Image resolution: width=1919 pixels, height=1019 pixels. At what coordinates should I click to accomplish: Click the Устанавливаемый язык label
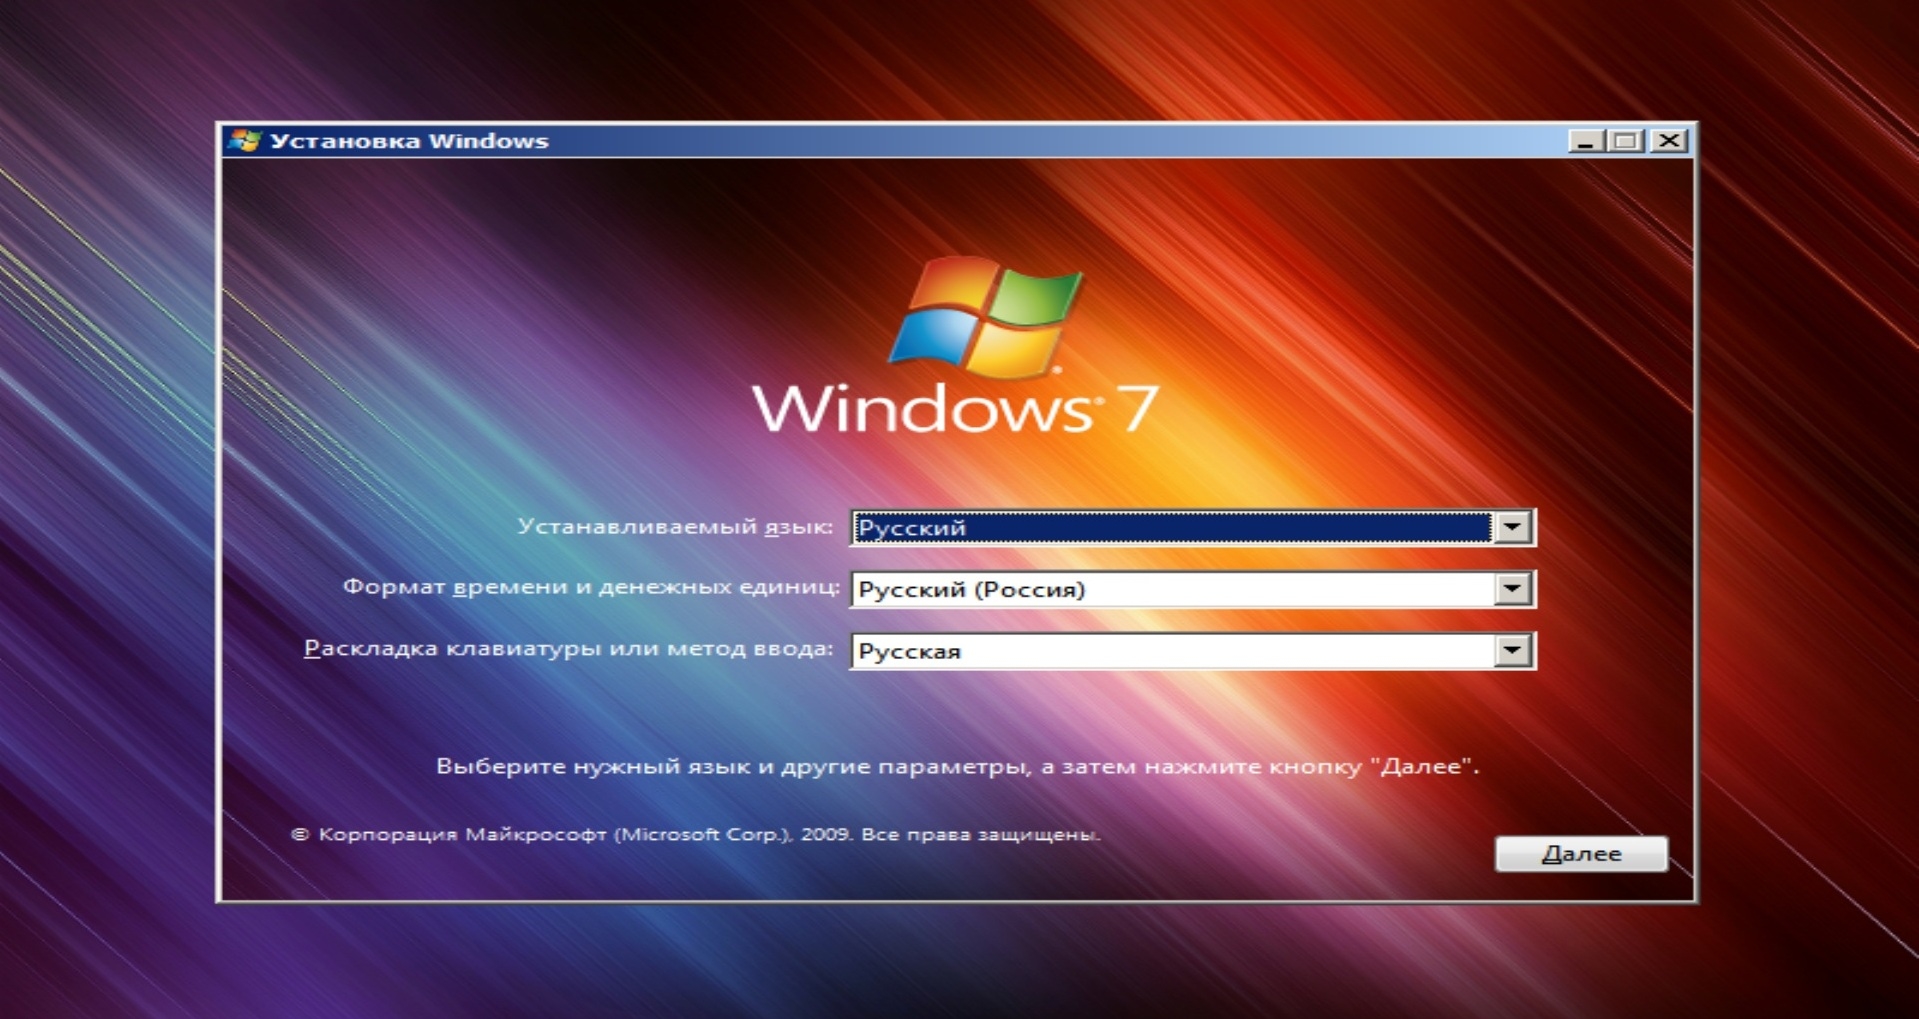(675, 527)
